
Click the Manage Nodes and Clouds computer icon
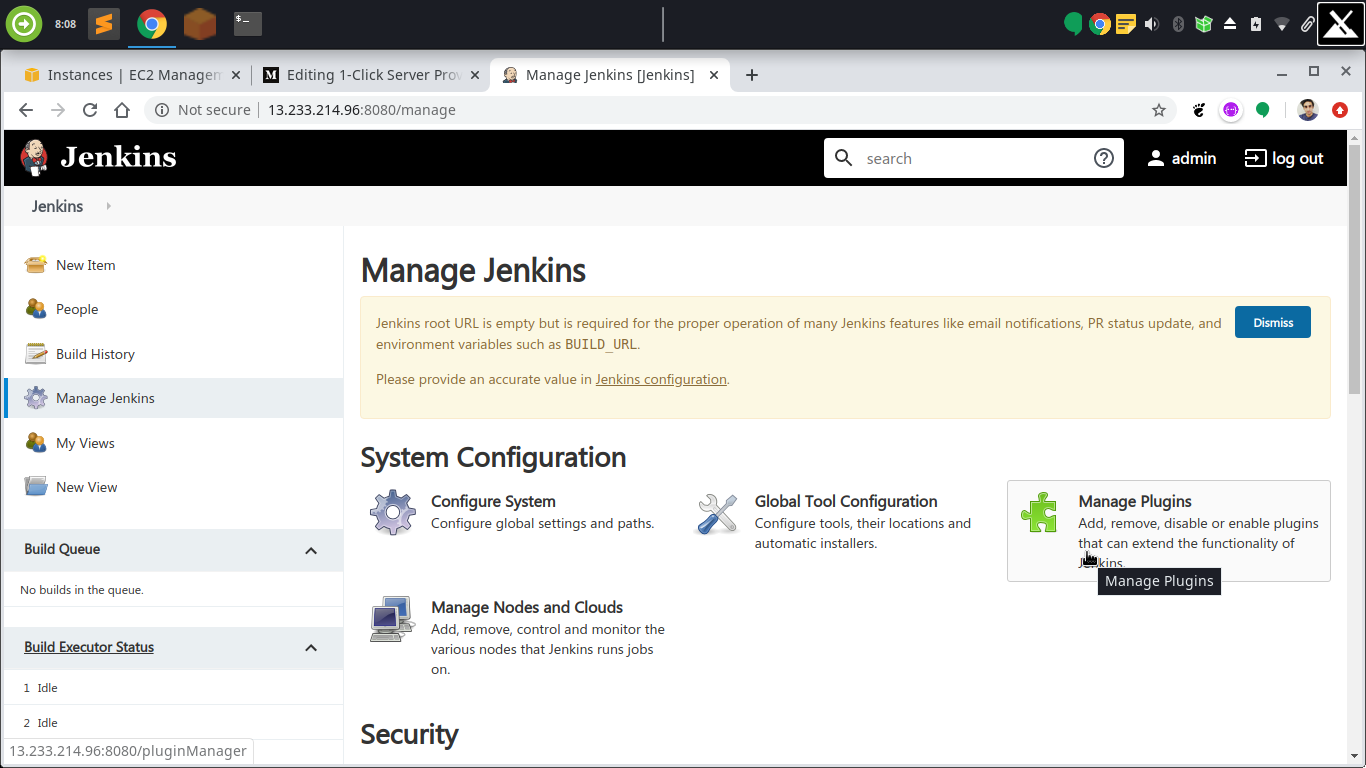click(x=391, y=618)
